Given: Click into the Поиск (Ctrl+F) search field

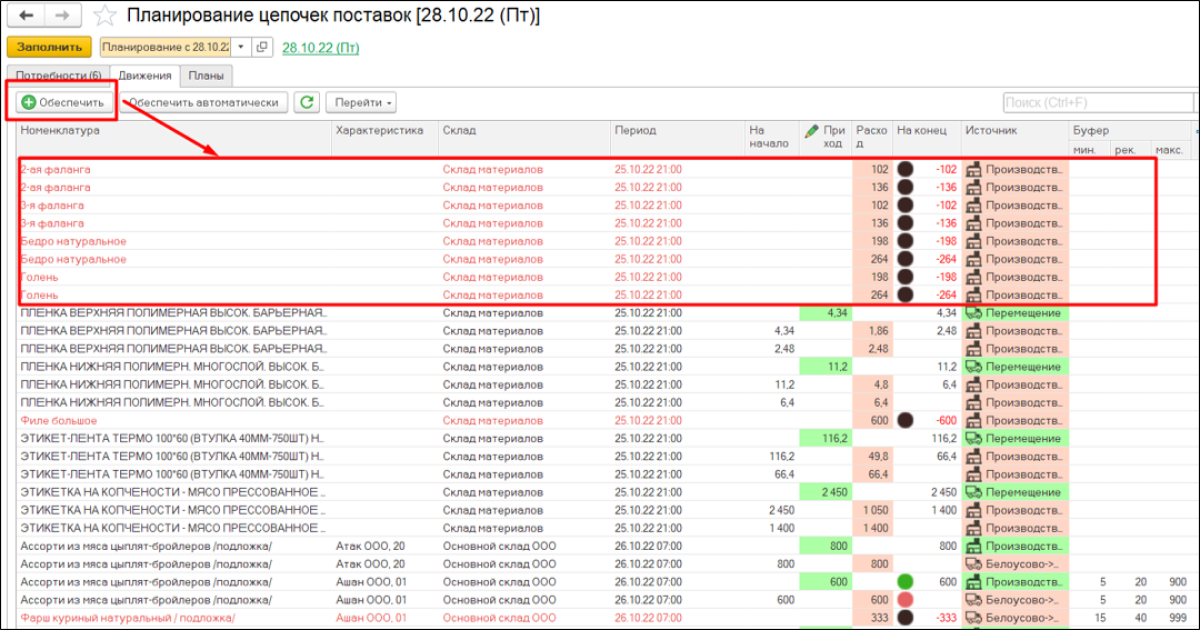Looking at the screenshot, I should [x=1096, y=103].
